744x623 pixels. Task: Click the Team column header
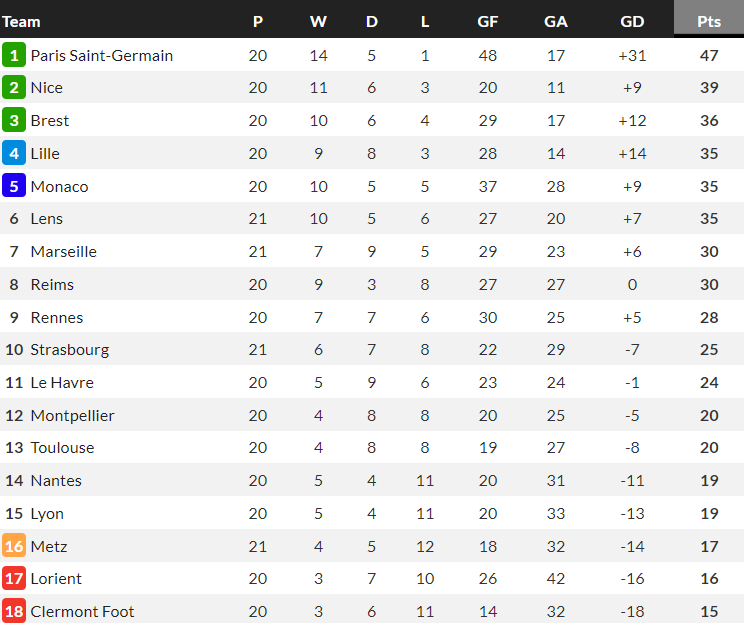(22, 21)
